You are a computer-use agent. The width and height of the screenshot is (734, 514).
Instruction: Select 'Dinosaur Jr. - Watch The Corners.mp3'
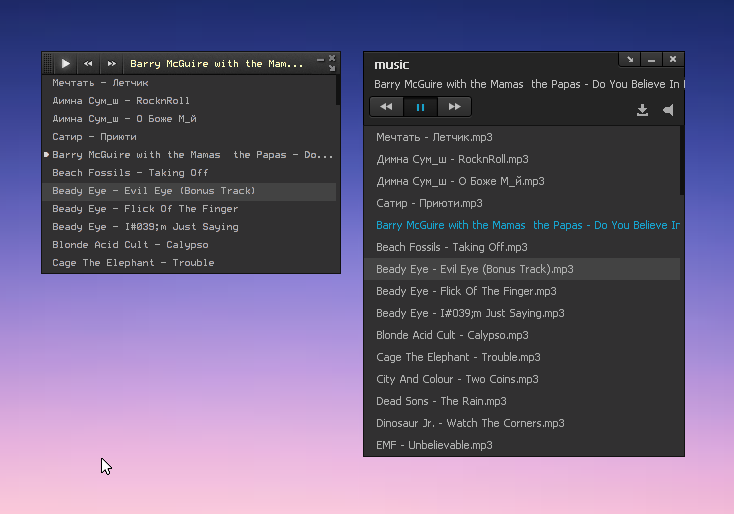tap(522, 423)
